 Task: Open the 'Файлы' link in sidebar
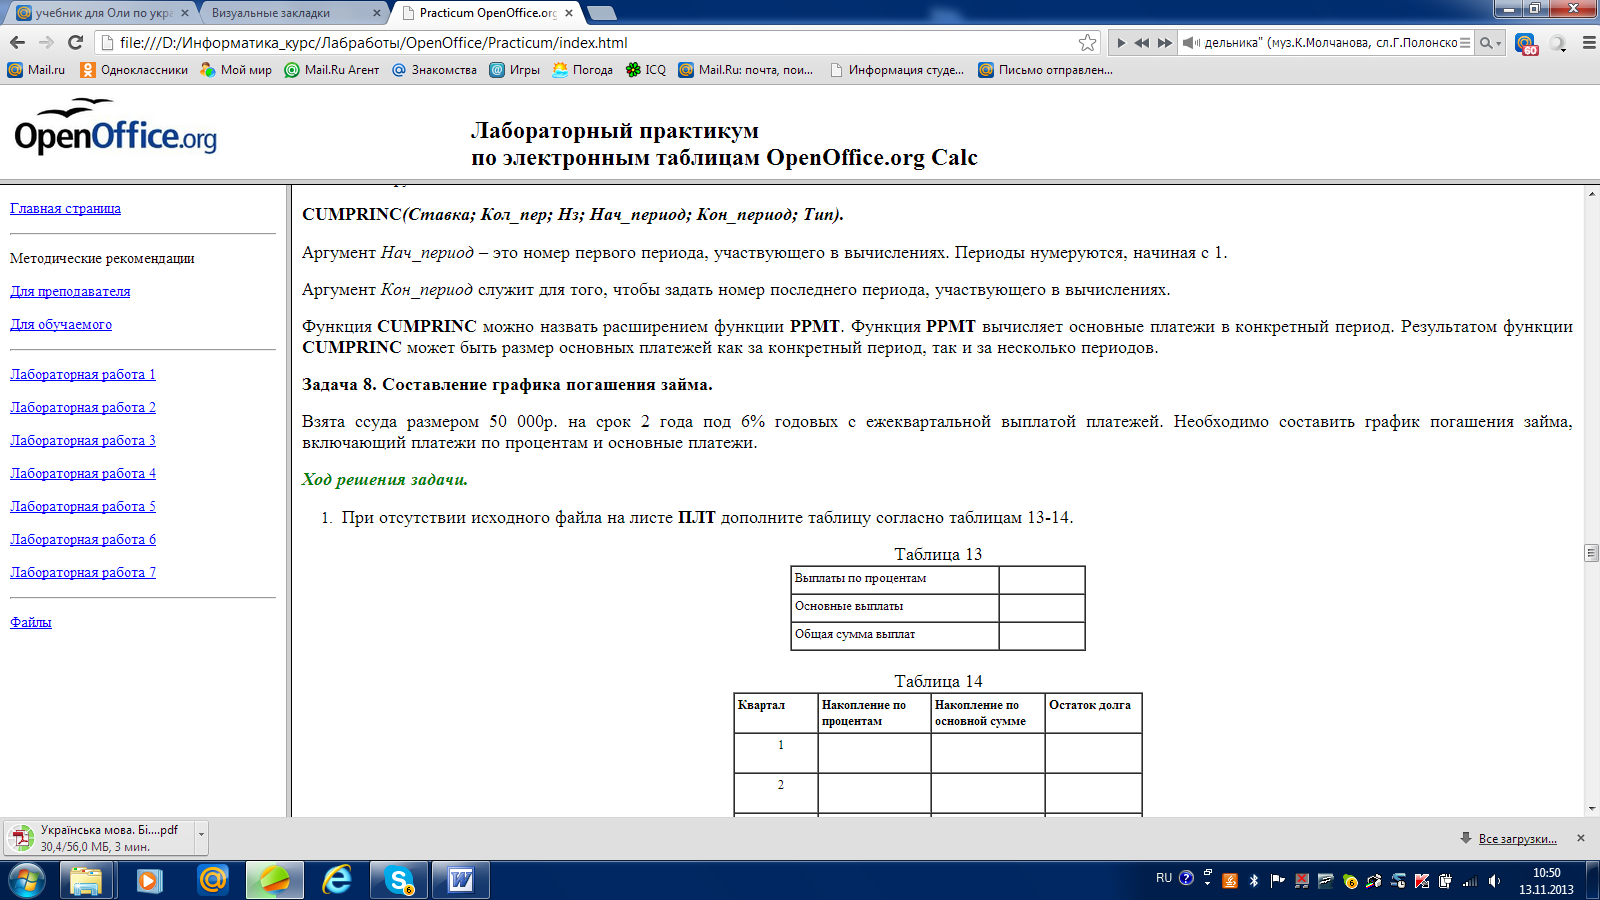(x=31, y=622)
